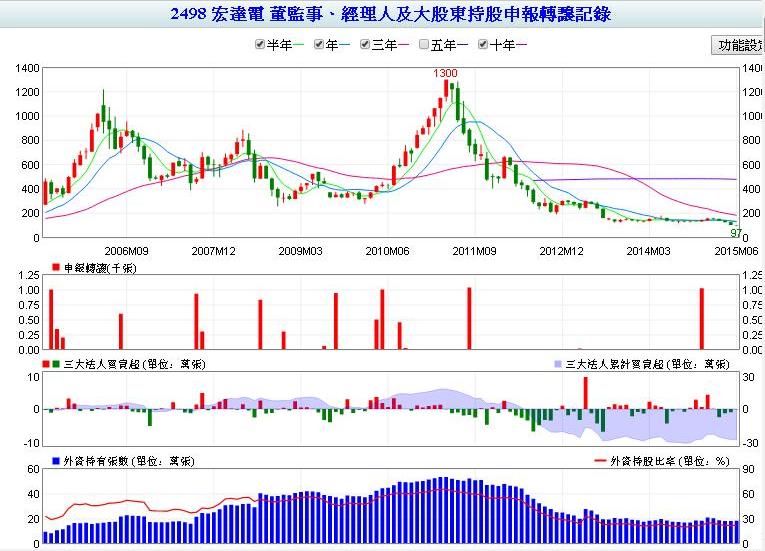Click the 2498 宏達電 chart title
This screenshot has width=765, height=551.
click(390, 14)
